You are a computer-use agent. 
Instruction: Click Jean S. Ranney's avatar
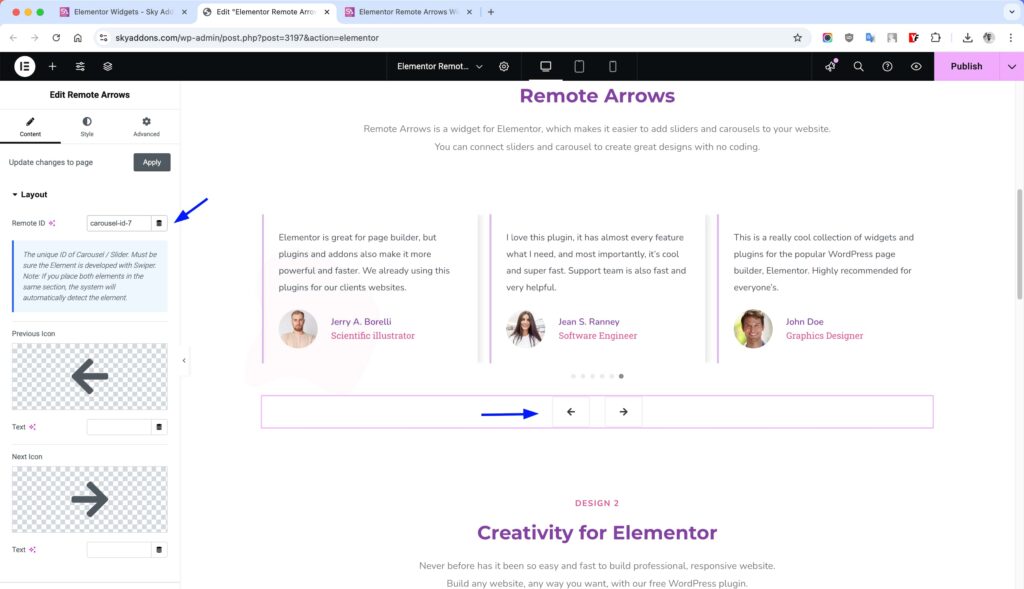525,328
